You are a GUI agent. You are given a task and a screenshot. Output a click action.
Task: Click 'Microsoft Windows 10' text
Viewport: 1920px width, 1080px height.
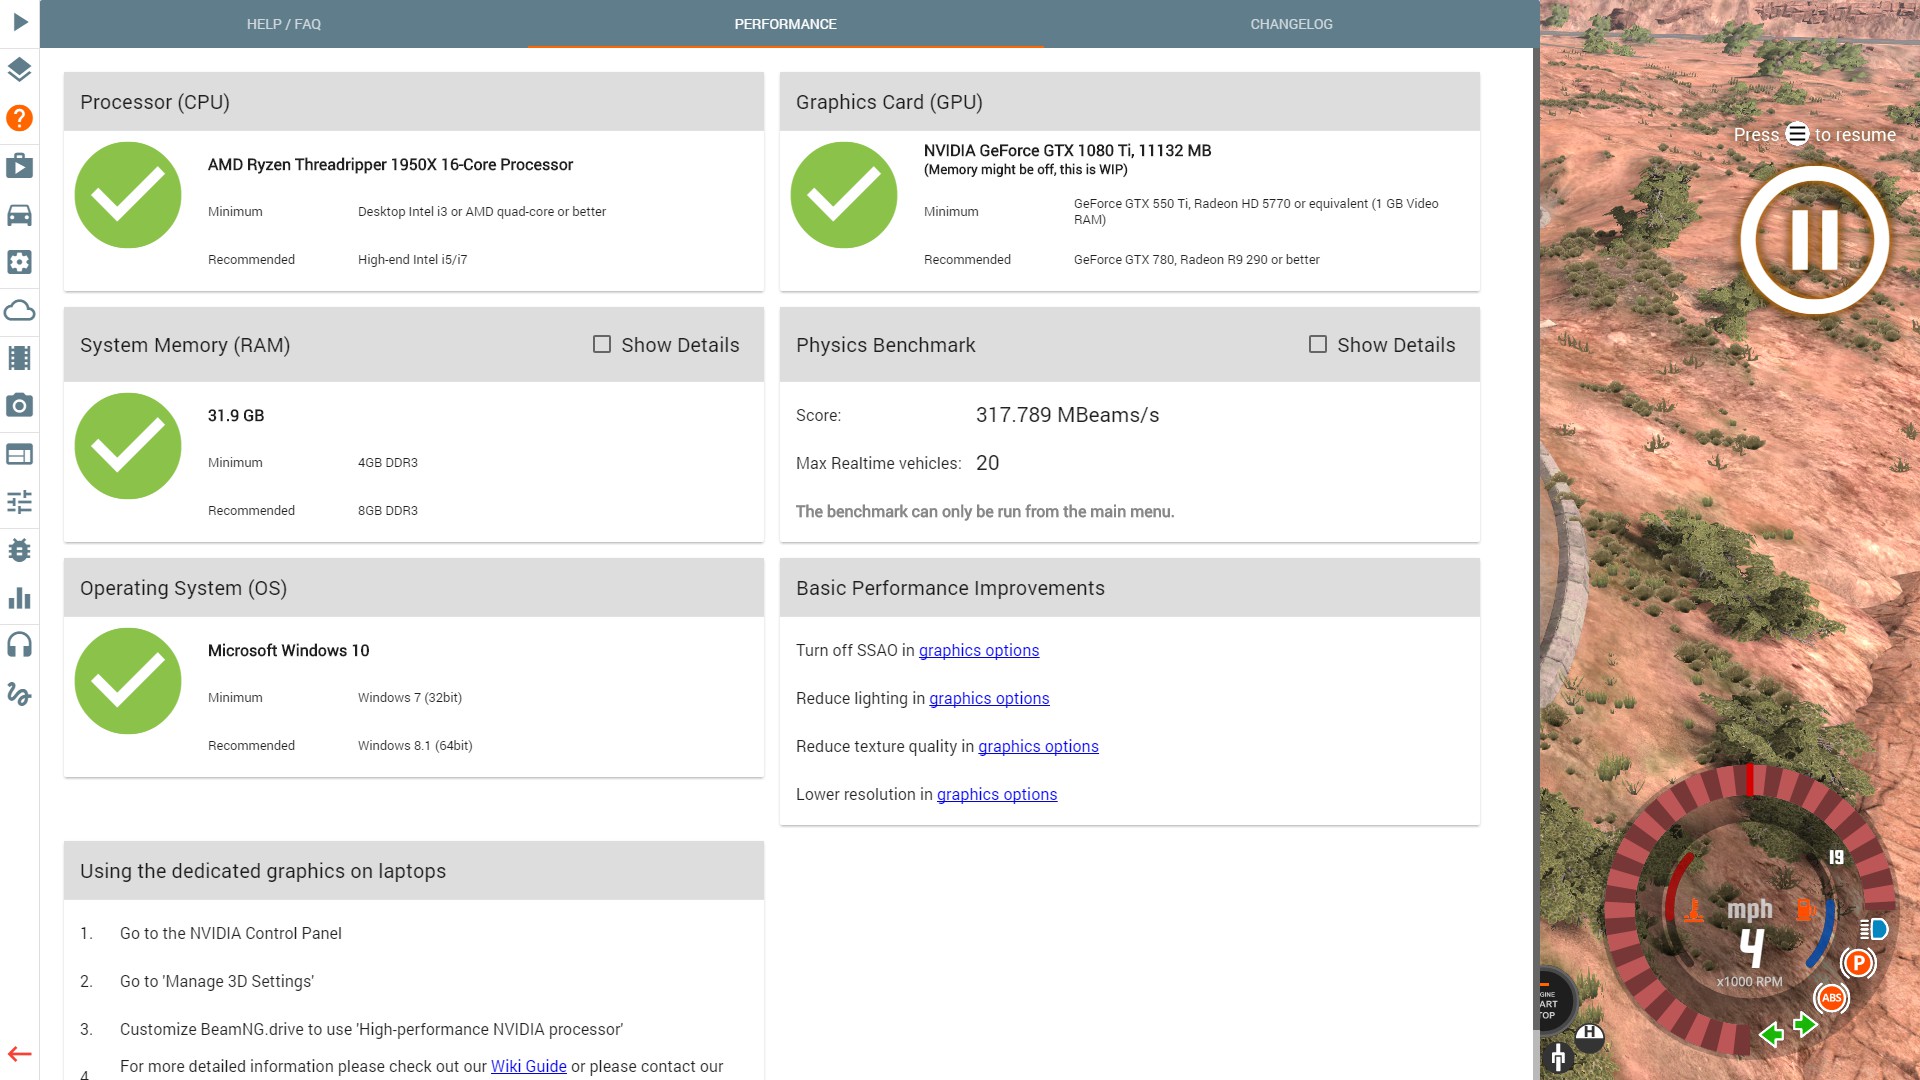288,650
